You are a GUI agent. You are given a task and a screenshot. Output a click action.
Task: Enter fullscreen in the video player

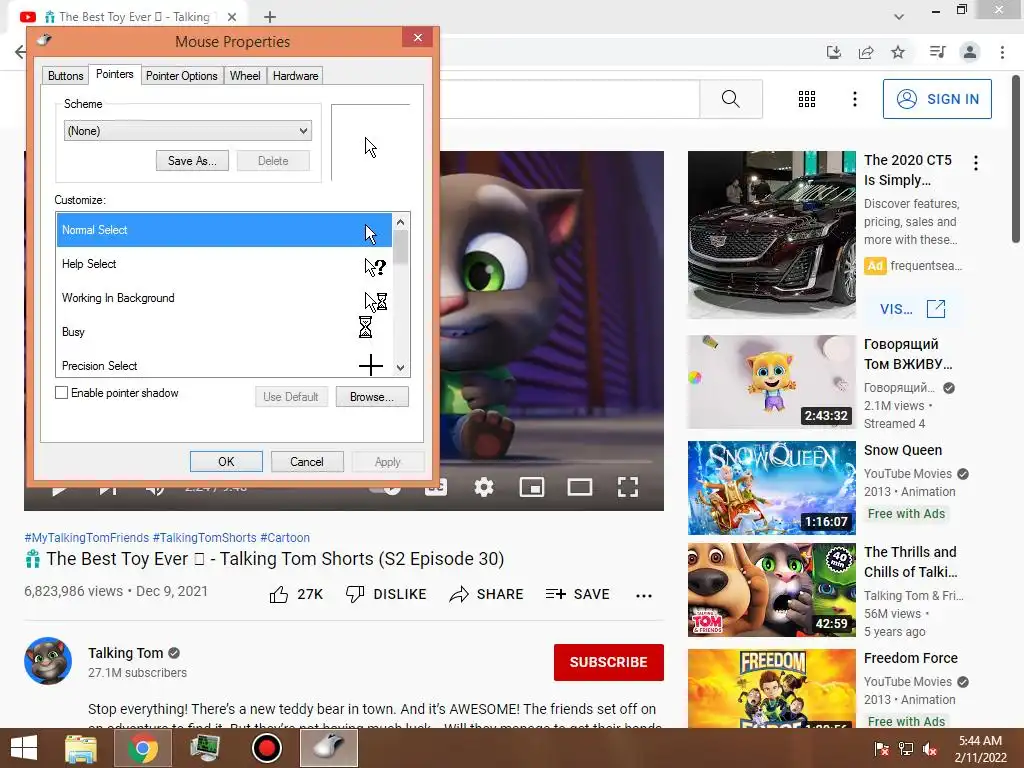(x=628, y=487)
